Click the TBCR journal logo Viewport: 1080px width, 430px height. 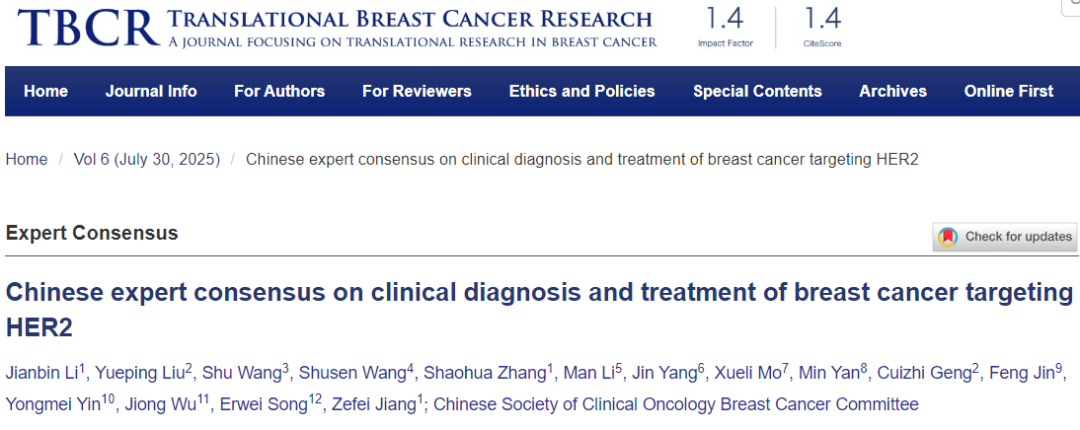(88, 27)
